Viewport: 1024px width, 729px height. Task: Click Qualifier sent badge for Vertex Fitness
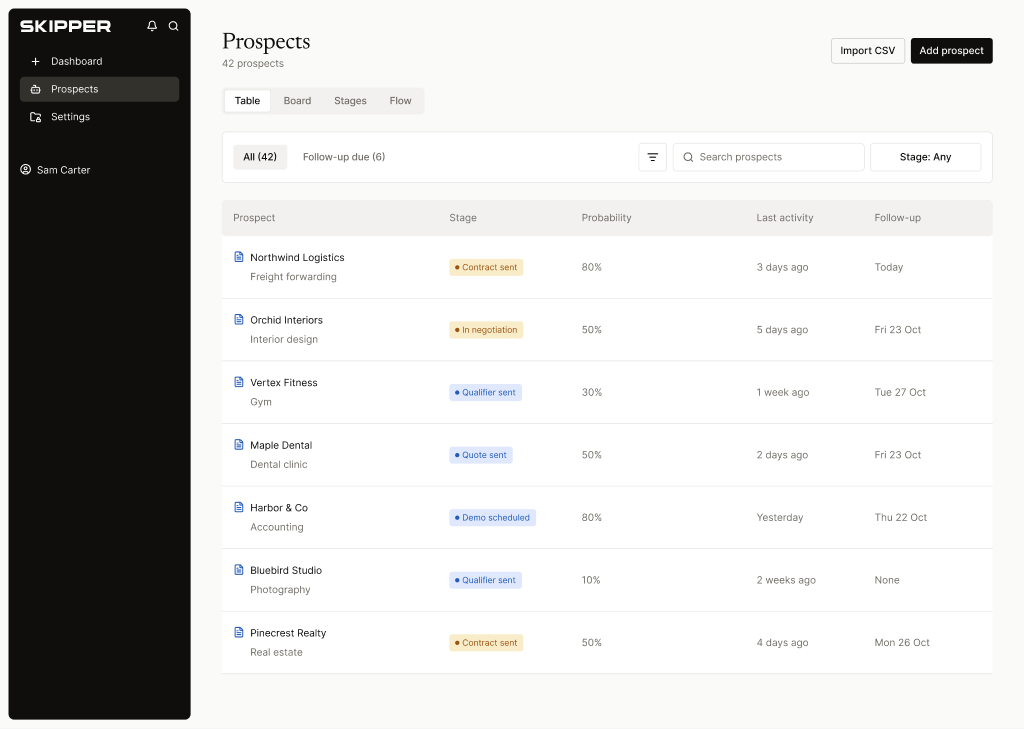click(485, 393)
